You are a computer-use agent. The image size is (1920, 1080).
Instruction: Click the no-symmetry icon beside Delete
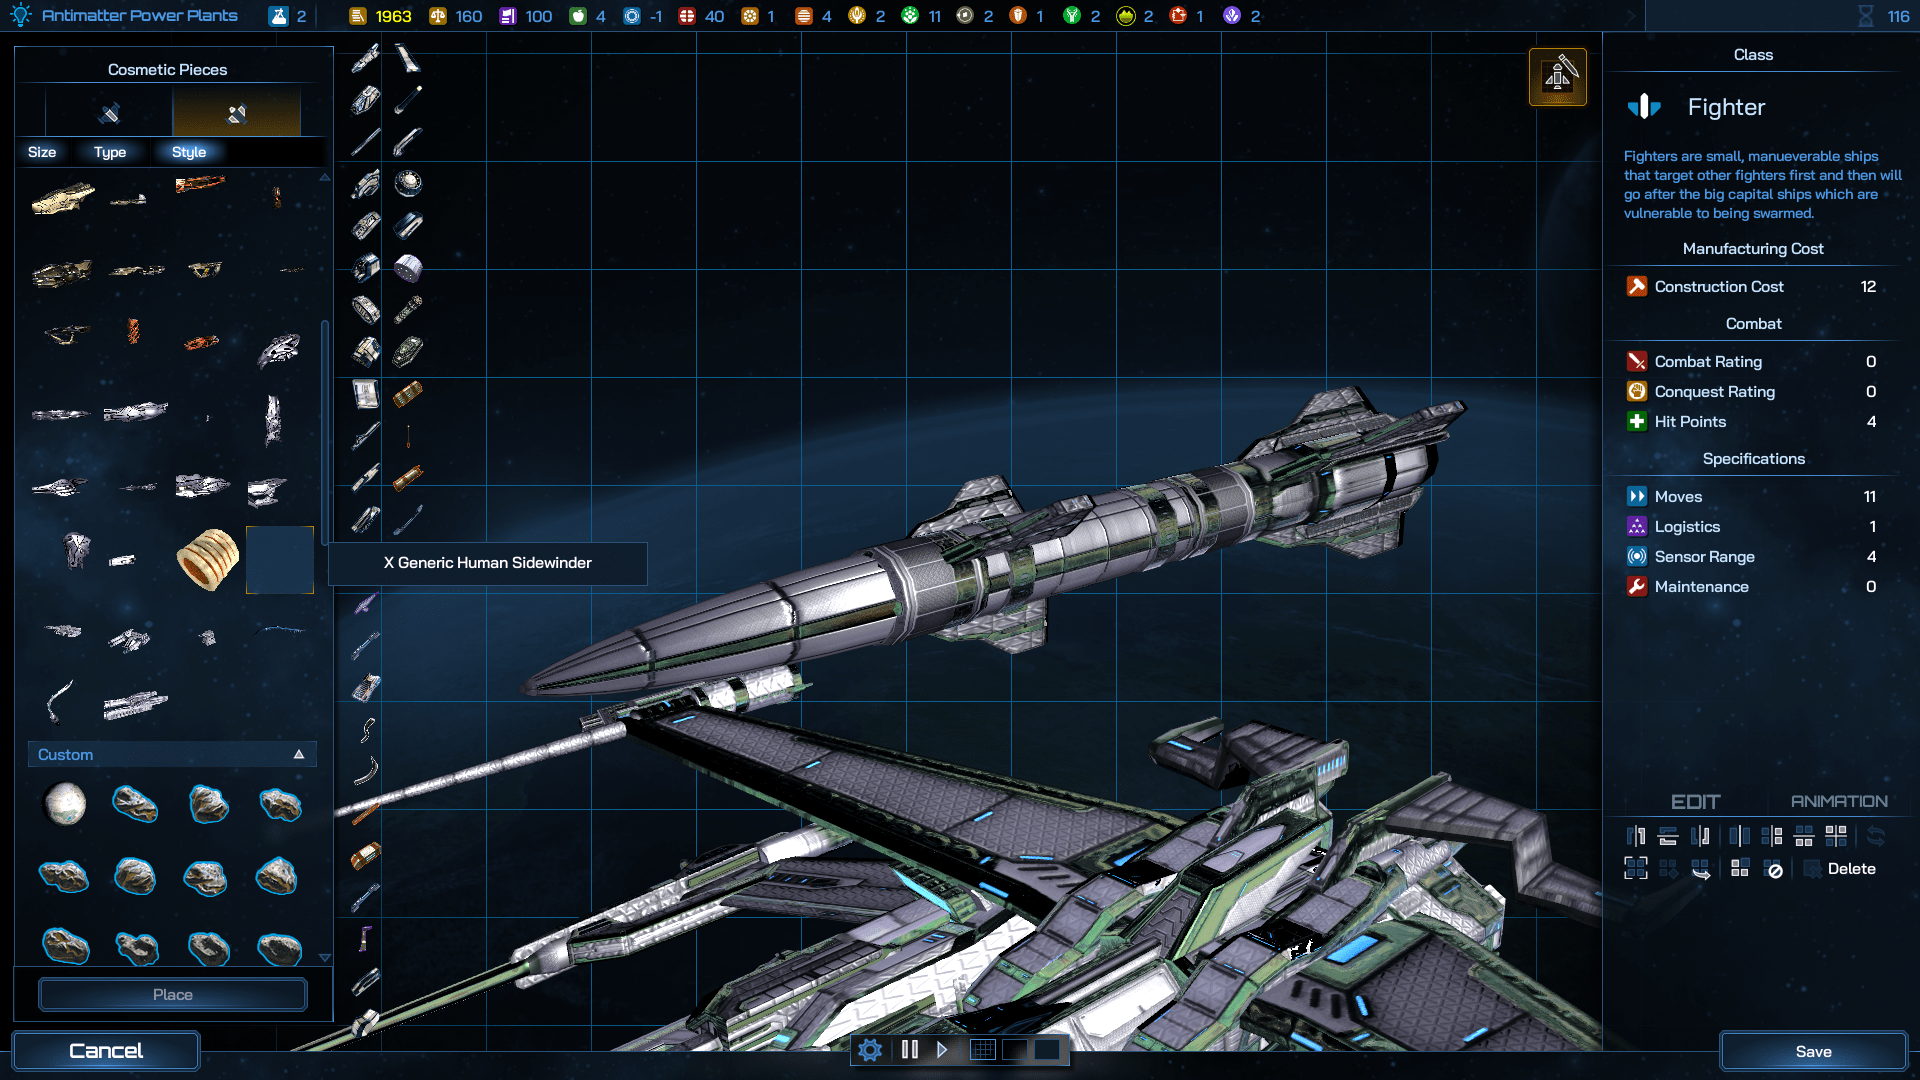click(x=1773, y=869)
